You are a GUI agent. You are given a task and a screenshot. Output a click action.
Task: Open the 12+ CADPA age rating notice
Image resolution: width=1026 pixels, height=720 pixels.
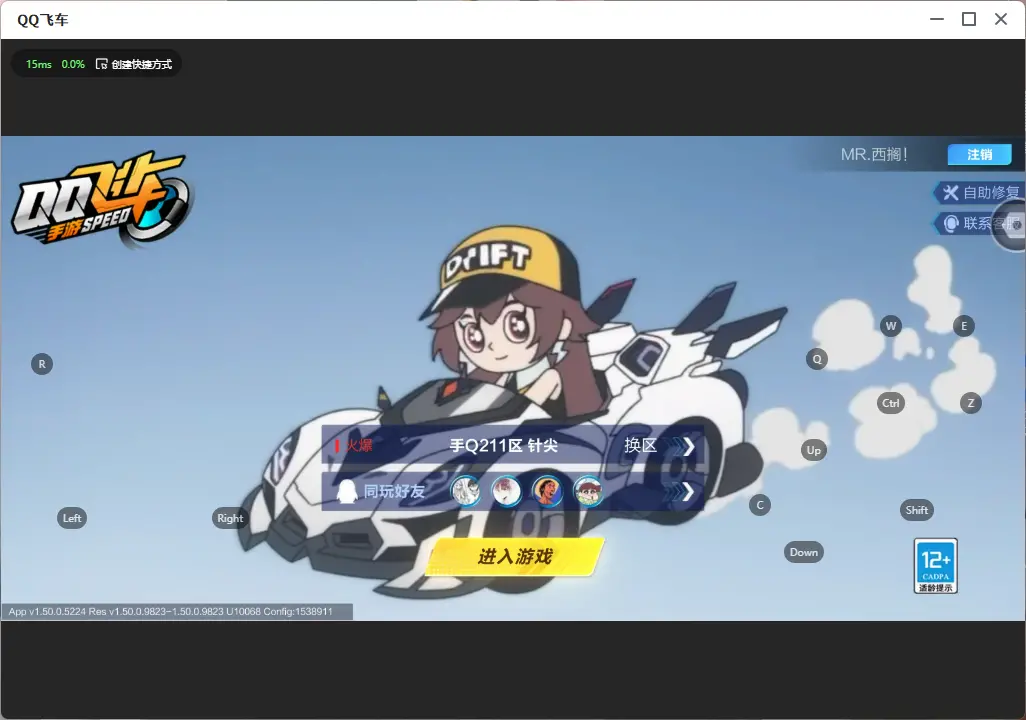936,566
